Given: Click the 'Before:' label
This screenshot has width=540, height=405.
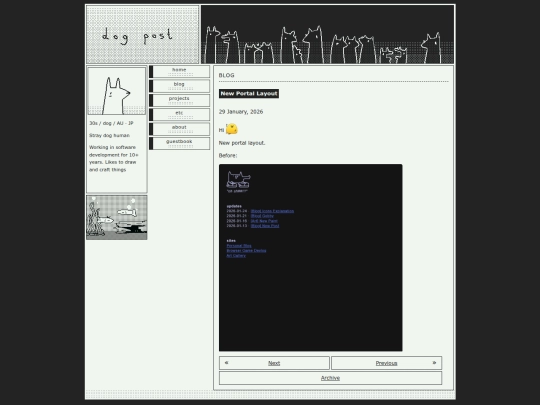Looking at the screenshot, I should [228, 155].
